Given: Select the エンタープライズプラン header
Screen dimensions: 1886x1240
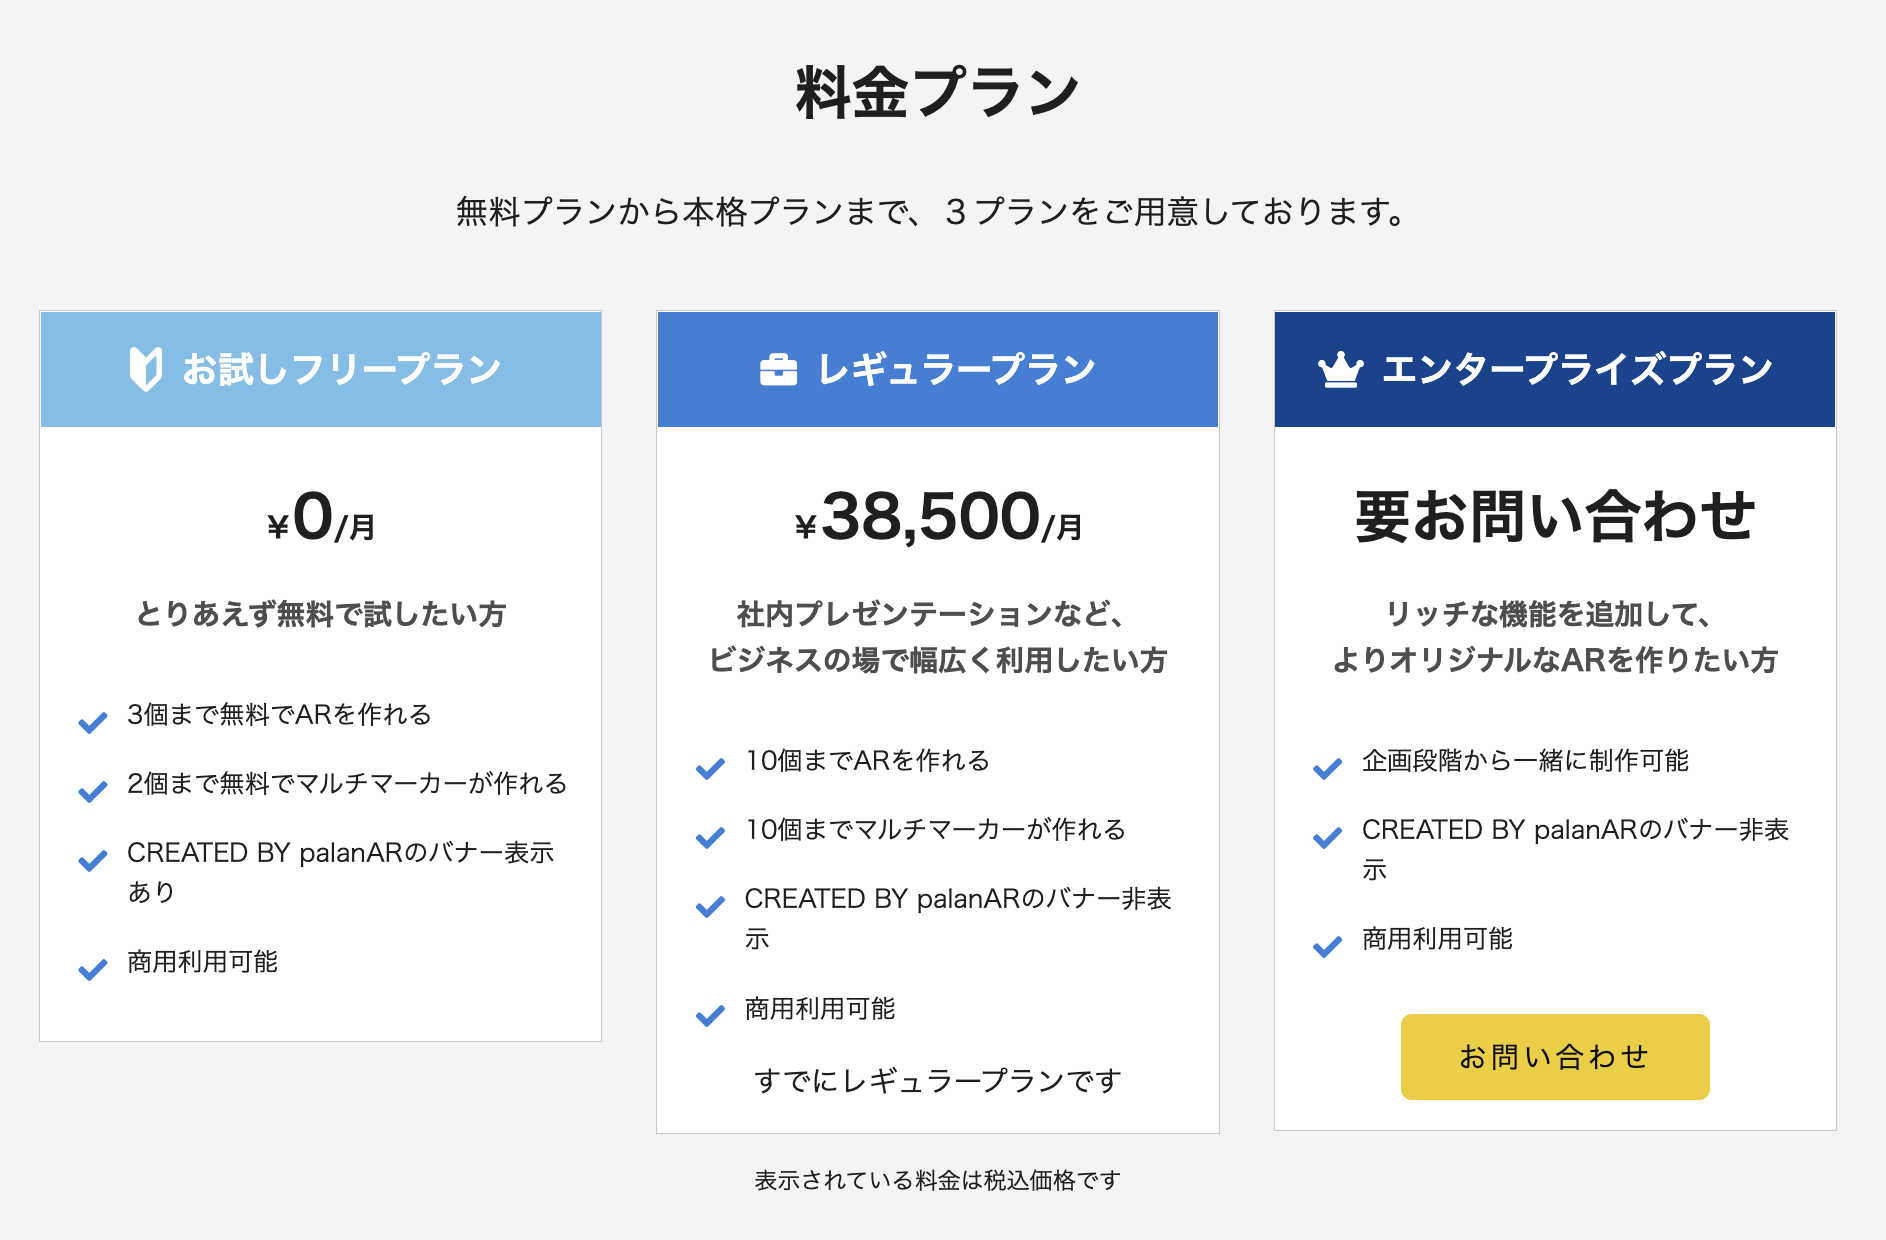Looking at the screenshot, I should (x=1555, y=369).
